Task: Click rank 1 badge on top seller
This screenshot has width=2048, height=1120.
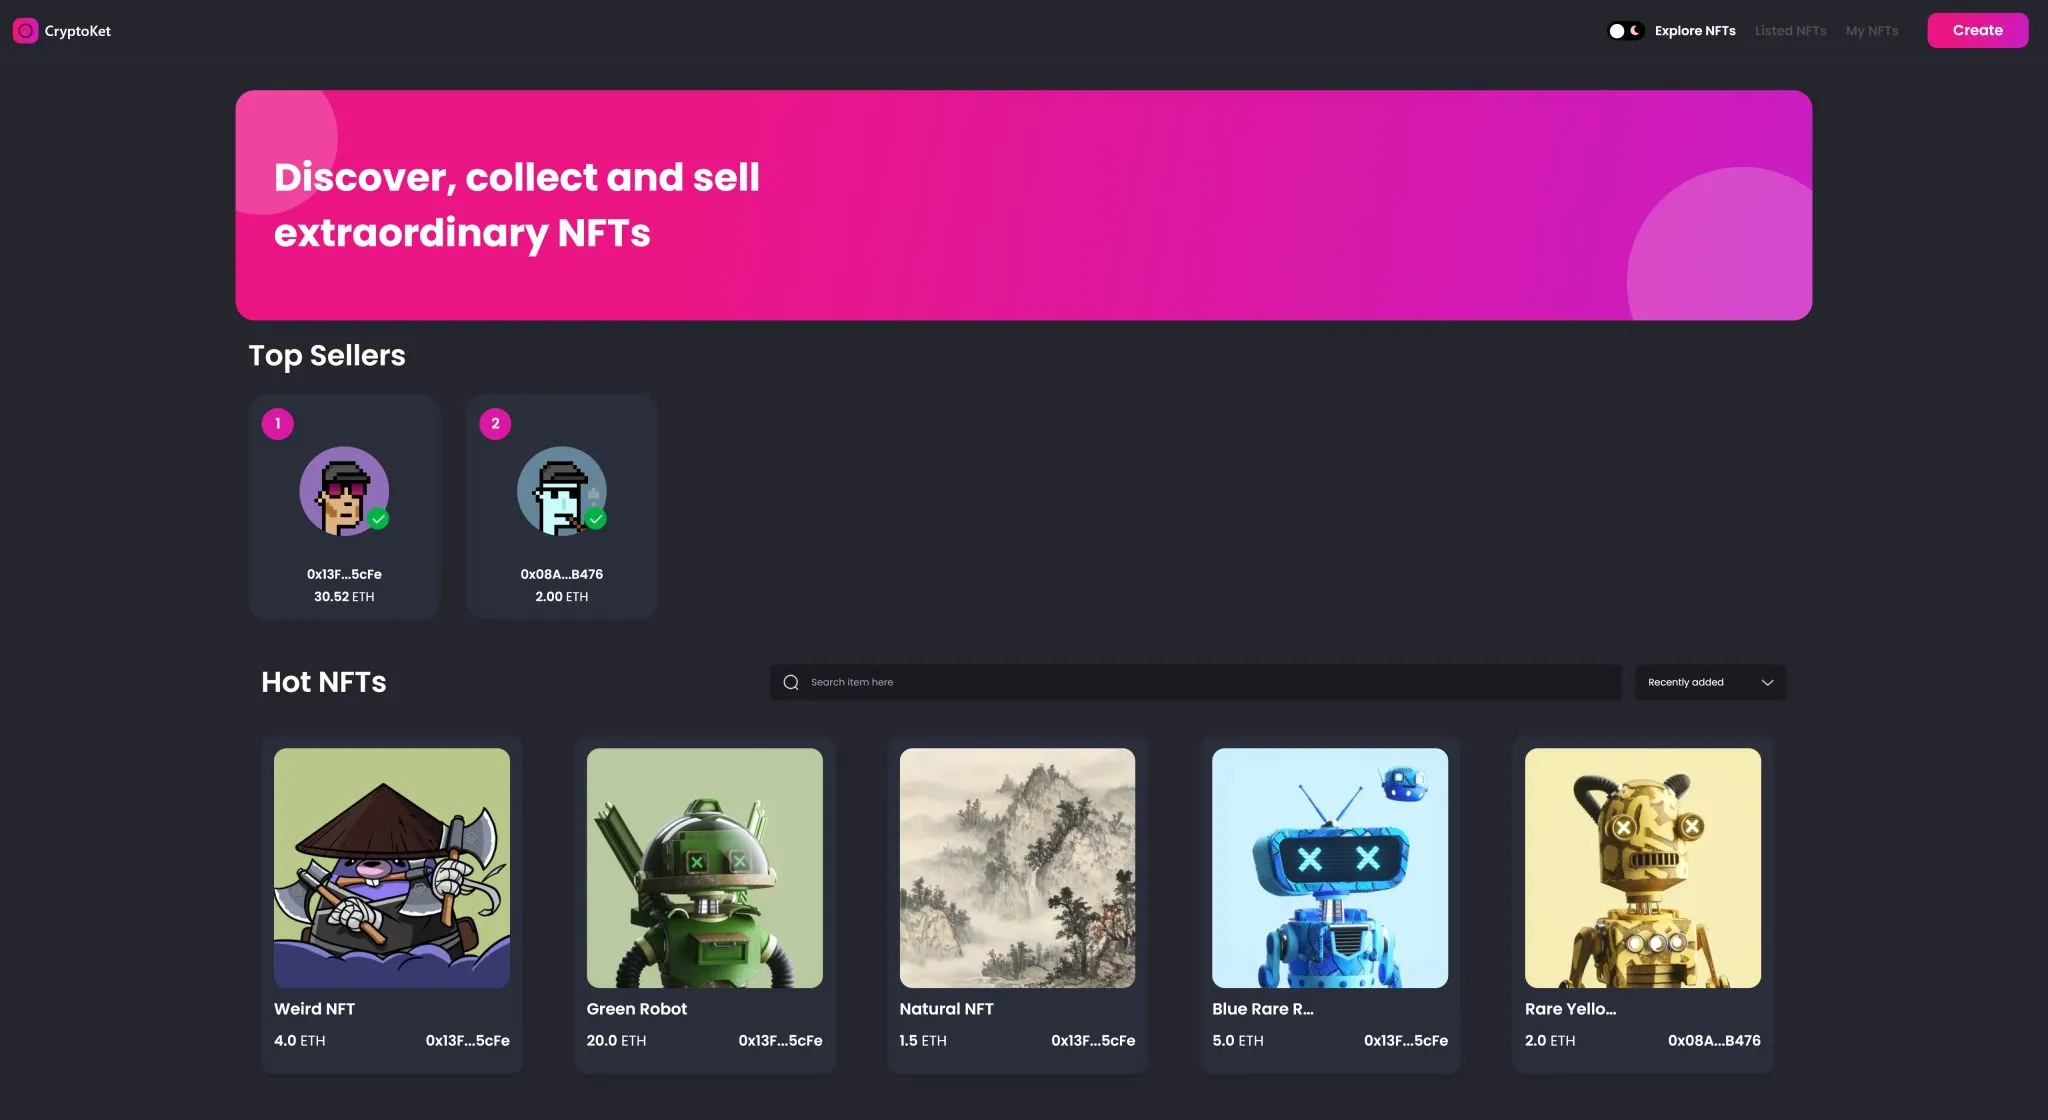Action: 278,423
